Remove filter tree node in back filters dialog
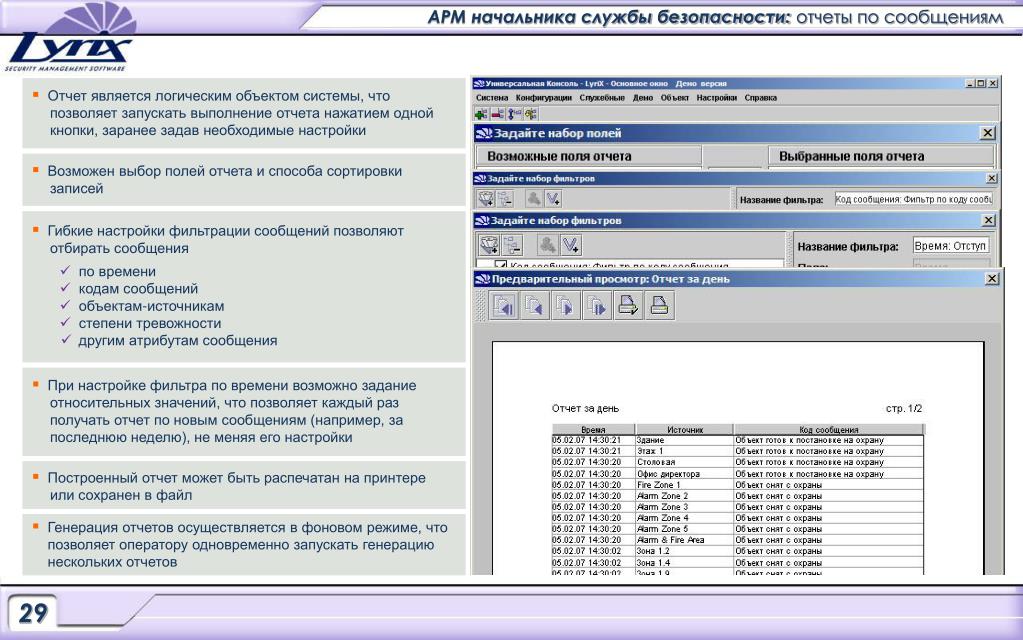Viewport: 1023px width, 640px height. [x=505, y=198]
